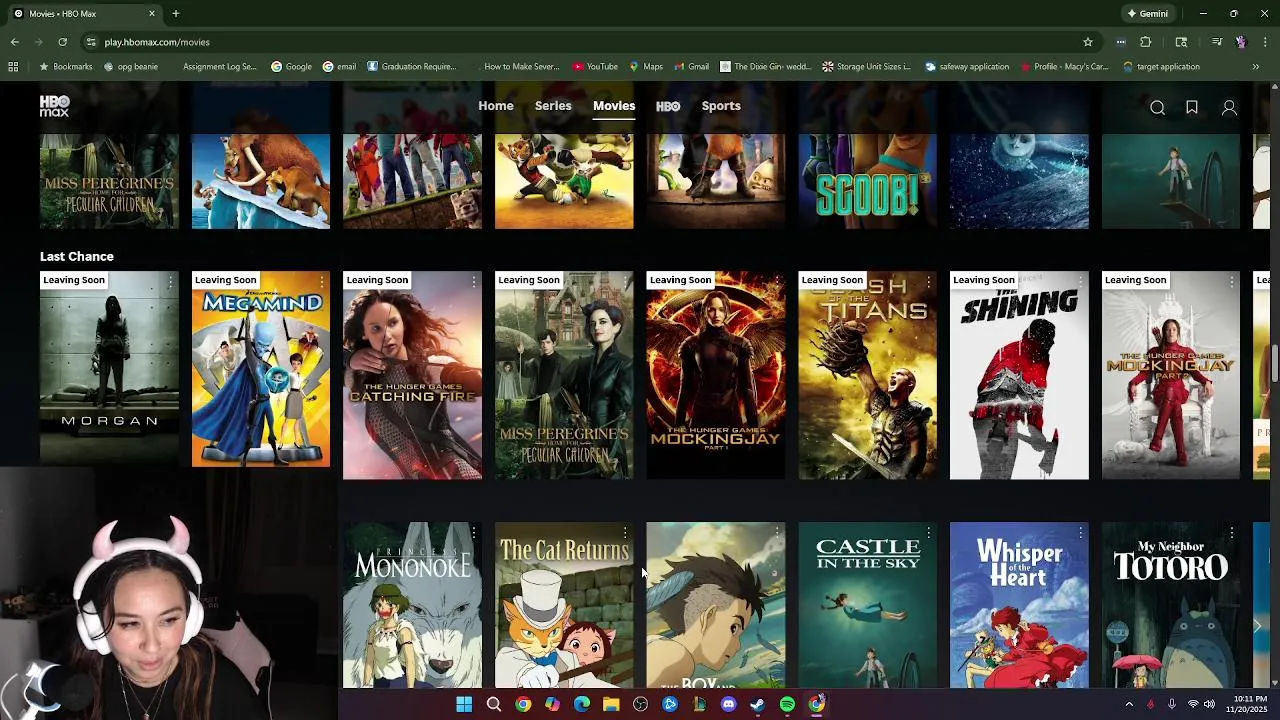Open the Chrome three-dot menu
The image size is (1280, 720).
point(1265,42)
